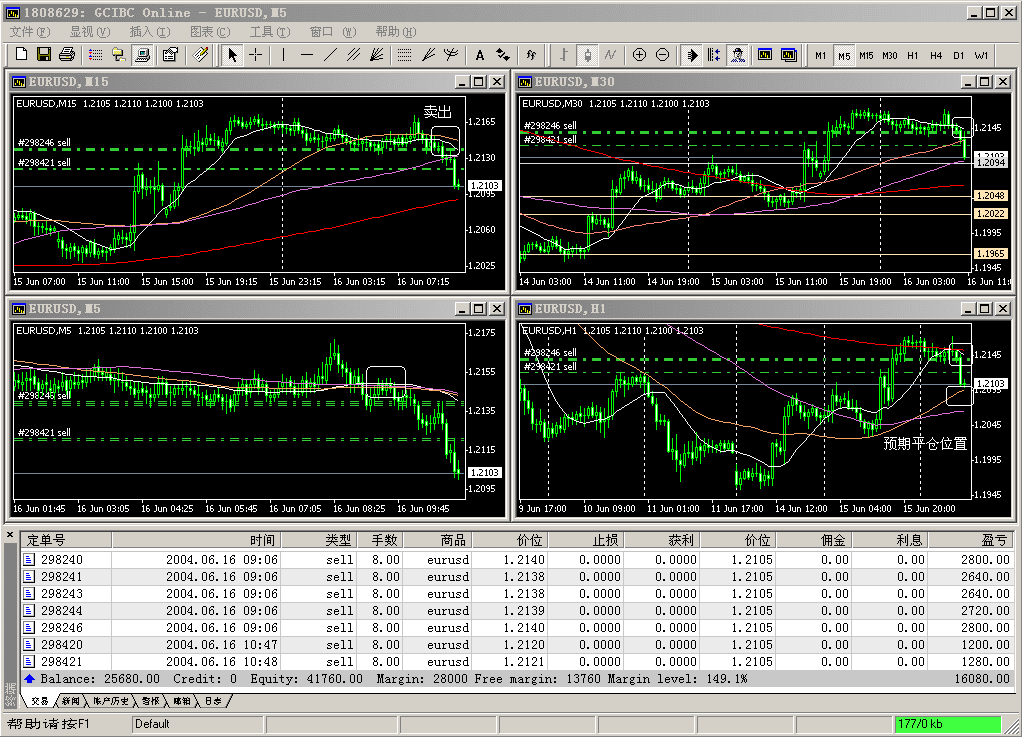Image resolution: width=1022 pixels, height=737 pixels.
Task: Switch chart to candlestick display mode
Action: [587, 54]
